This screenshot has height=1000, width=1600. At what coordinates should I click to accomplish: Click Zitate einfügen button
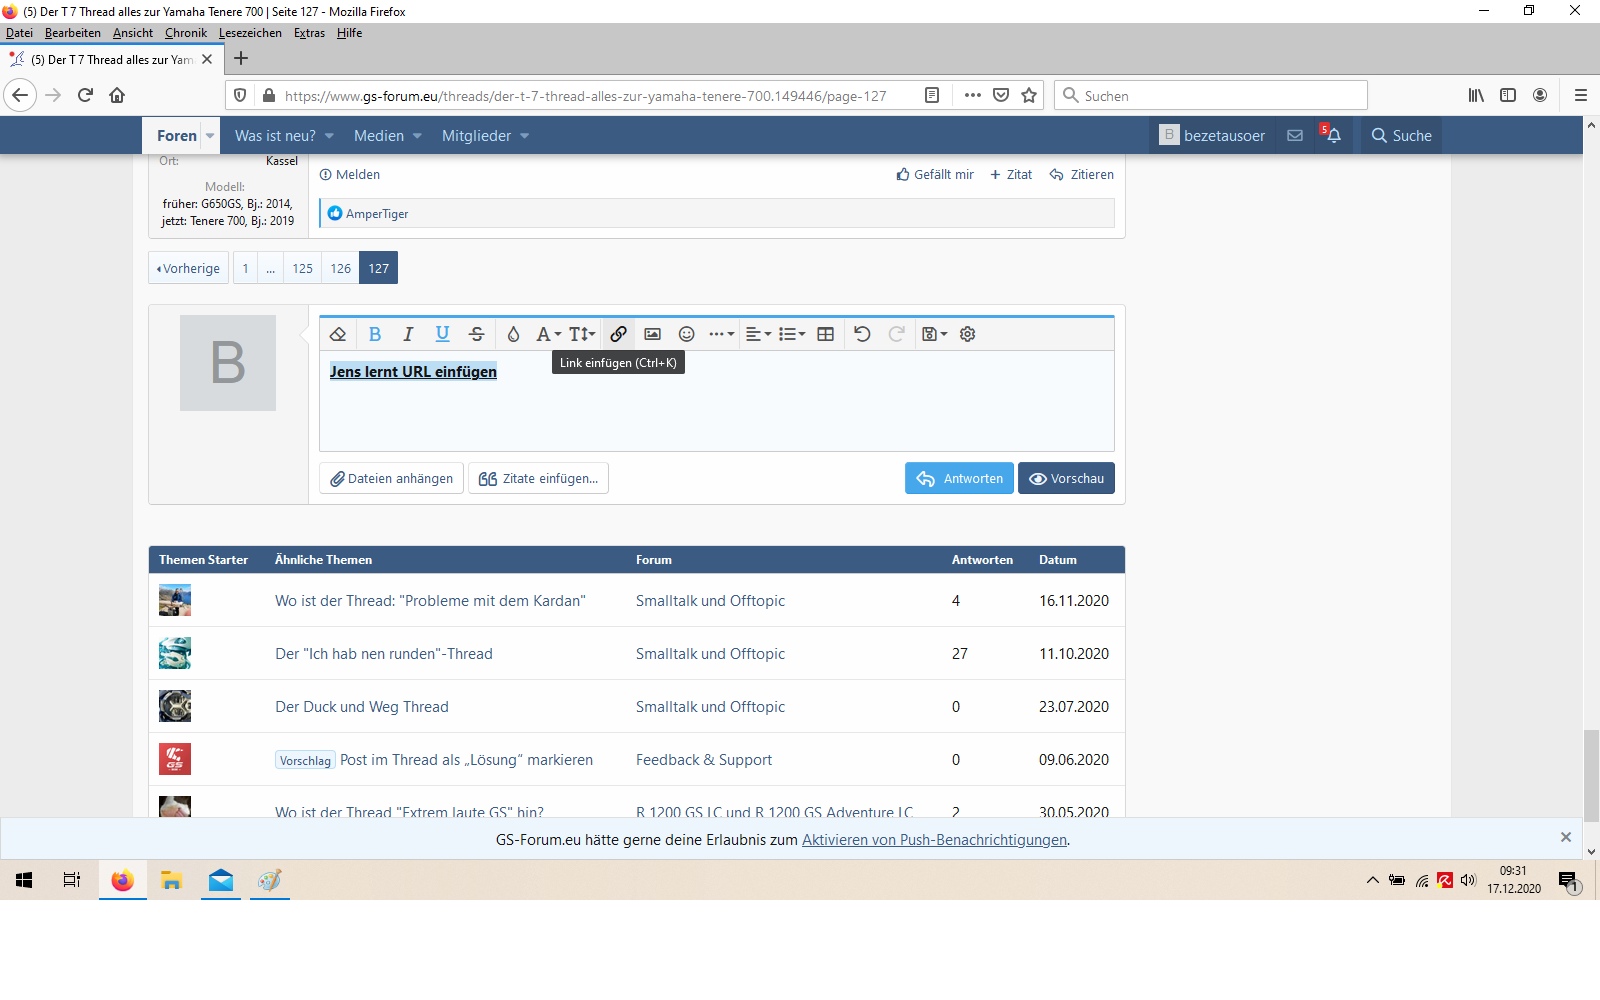pyautogui.click(x=538, y=478)
